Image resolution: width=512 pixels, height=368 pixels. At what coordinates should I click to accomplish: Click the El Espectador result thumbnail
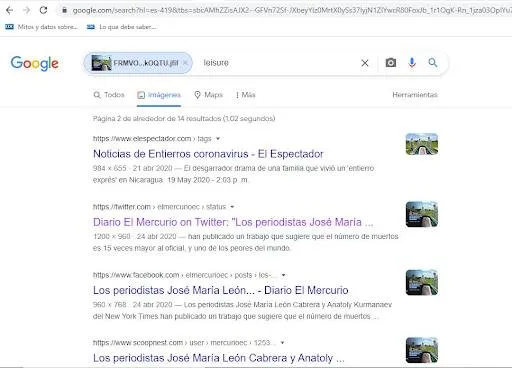pyautogui.click(x=422, y=144)
